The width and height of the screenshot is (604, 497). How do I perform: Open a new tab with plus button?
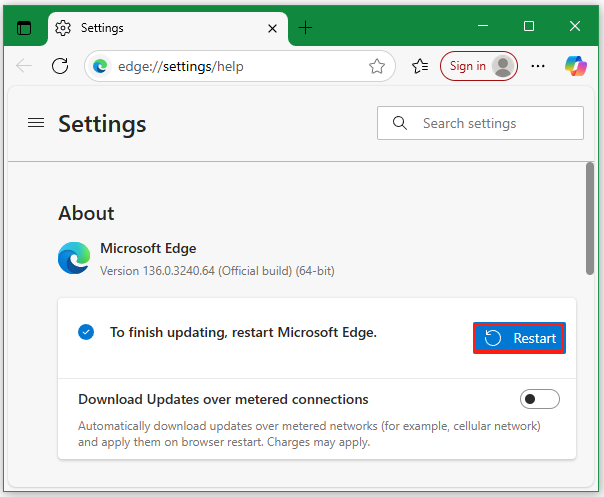tap(305, 28)
